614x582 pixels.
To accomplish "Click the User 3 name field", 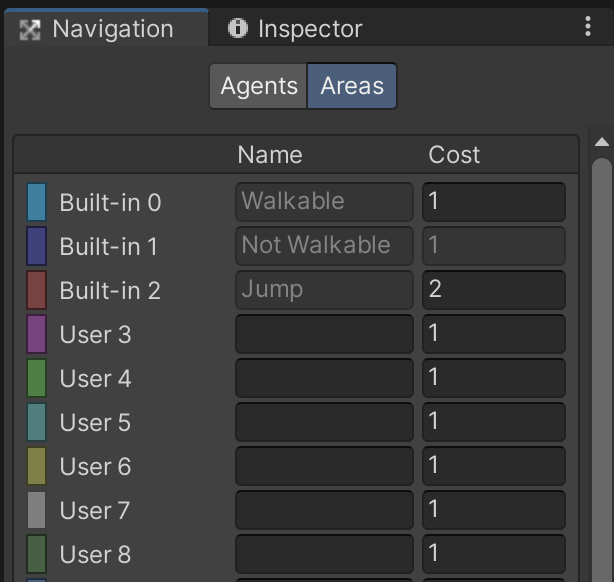I will pos(324,334).
